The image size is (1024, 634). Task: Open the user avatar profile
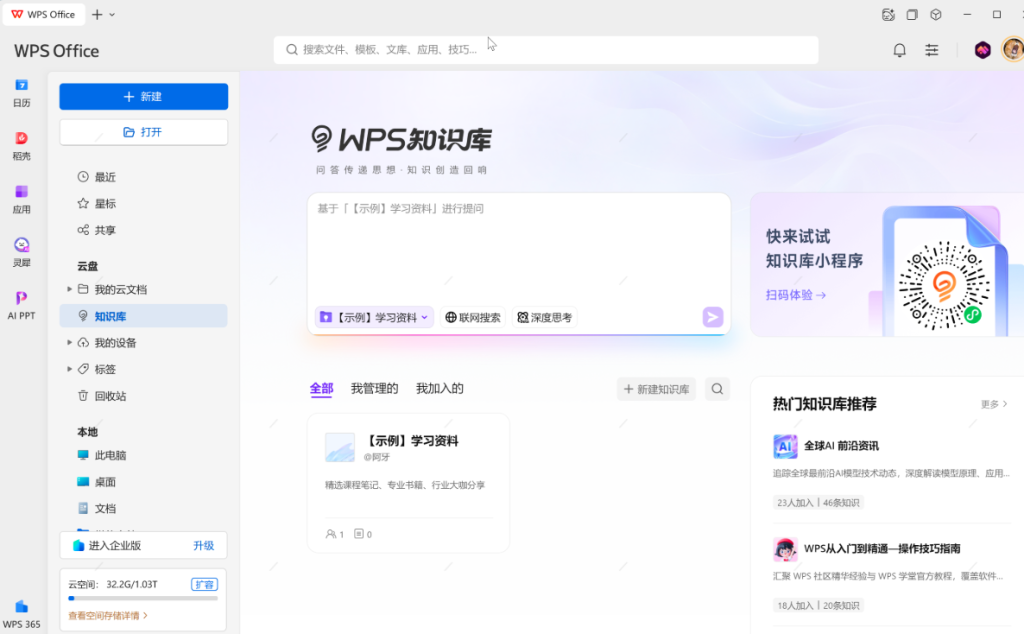[1013, 50]
